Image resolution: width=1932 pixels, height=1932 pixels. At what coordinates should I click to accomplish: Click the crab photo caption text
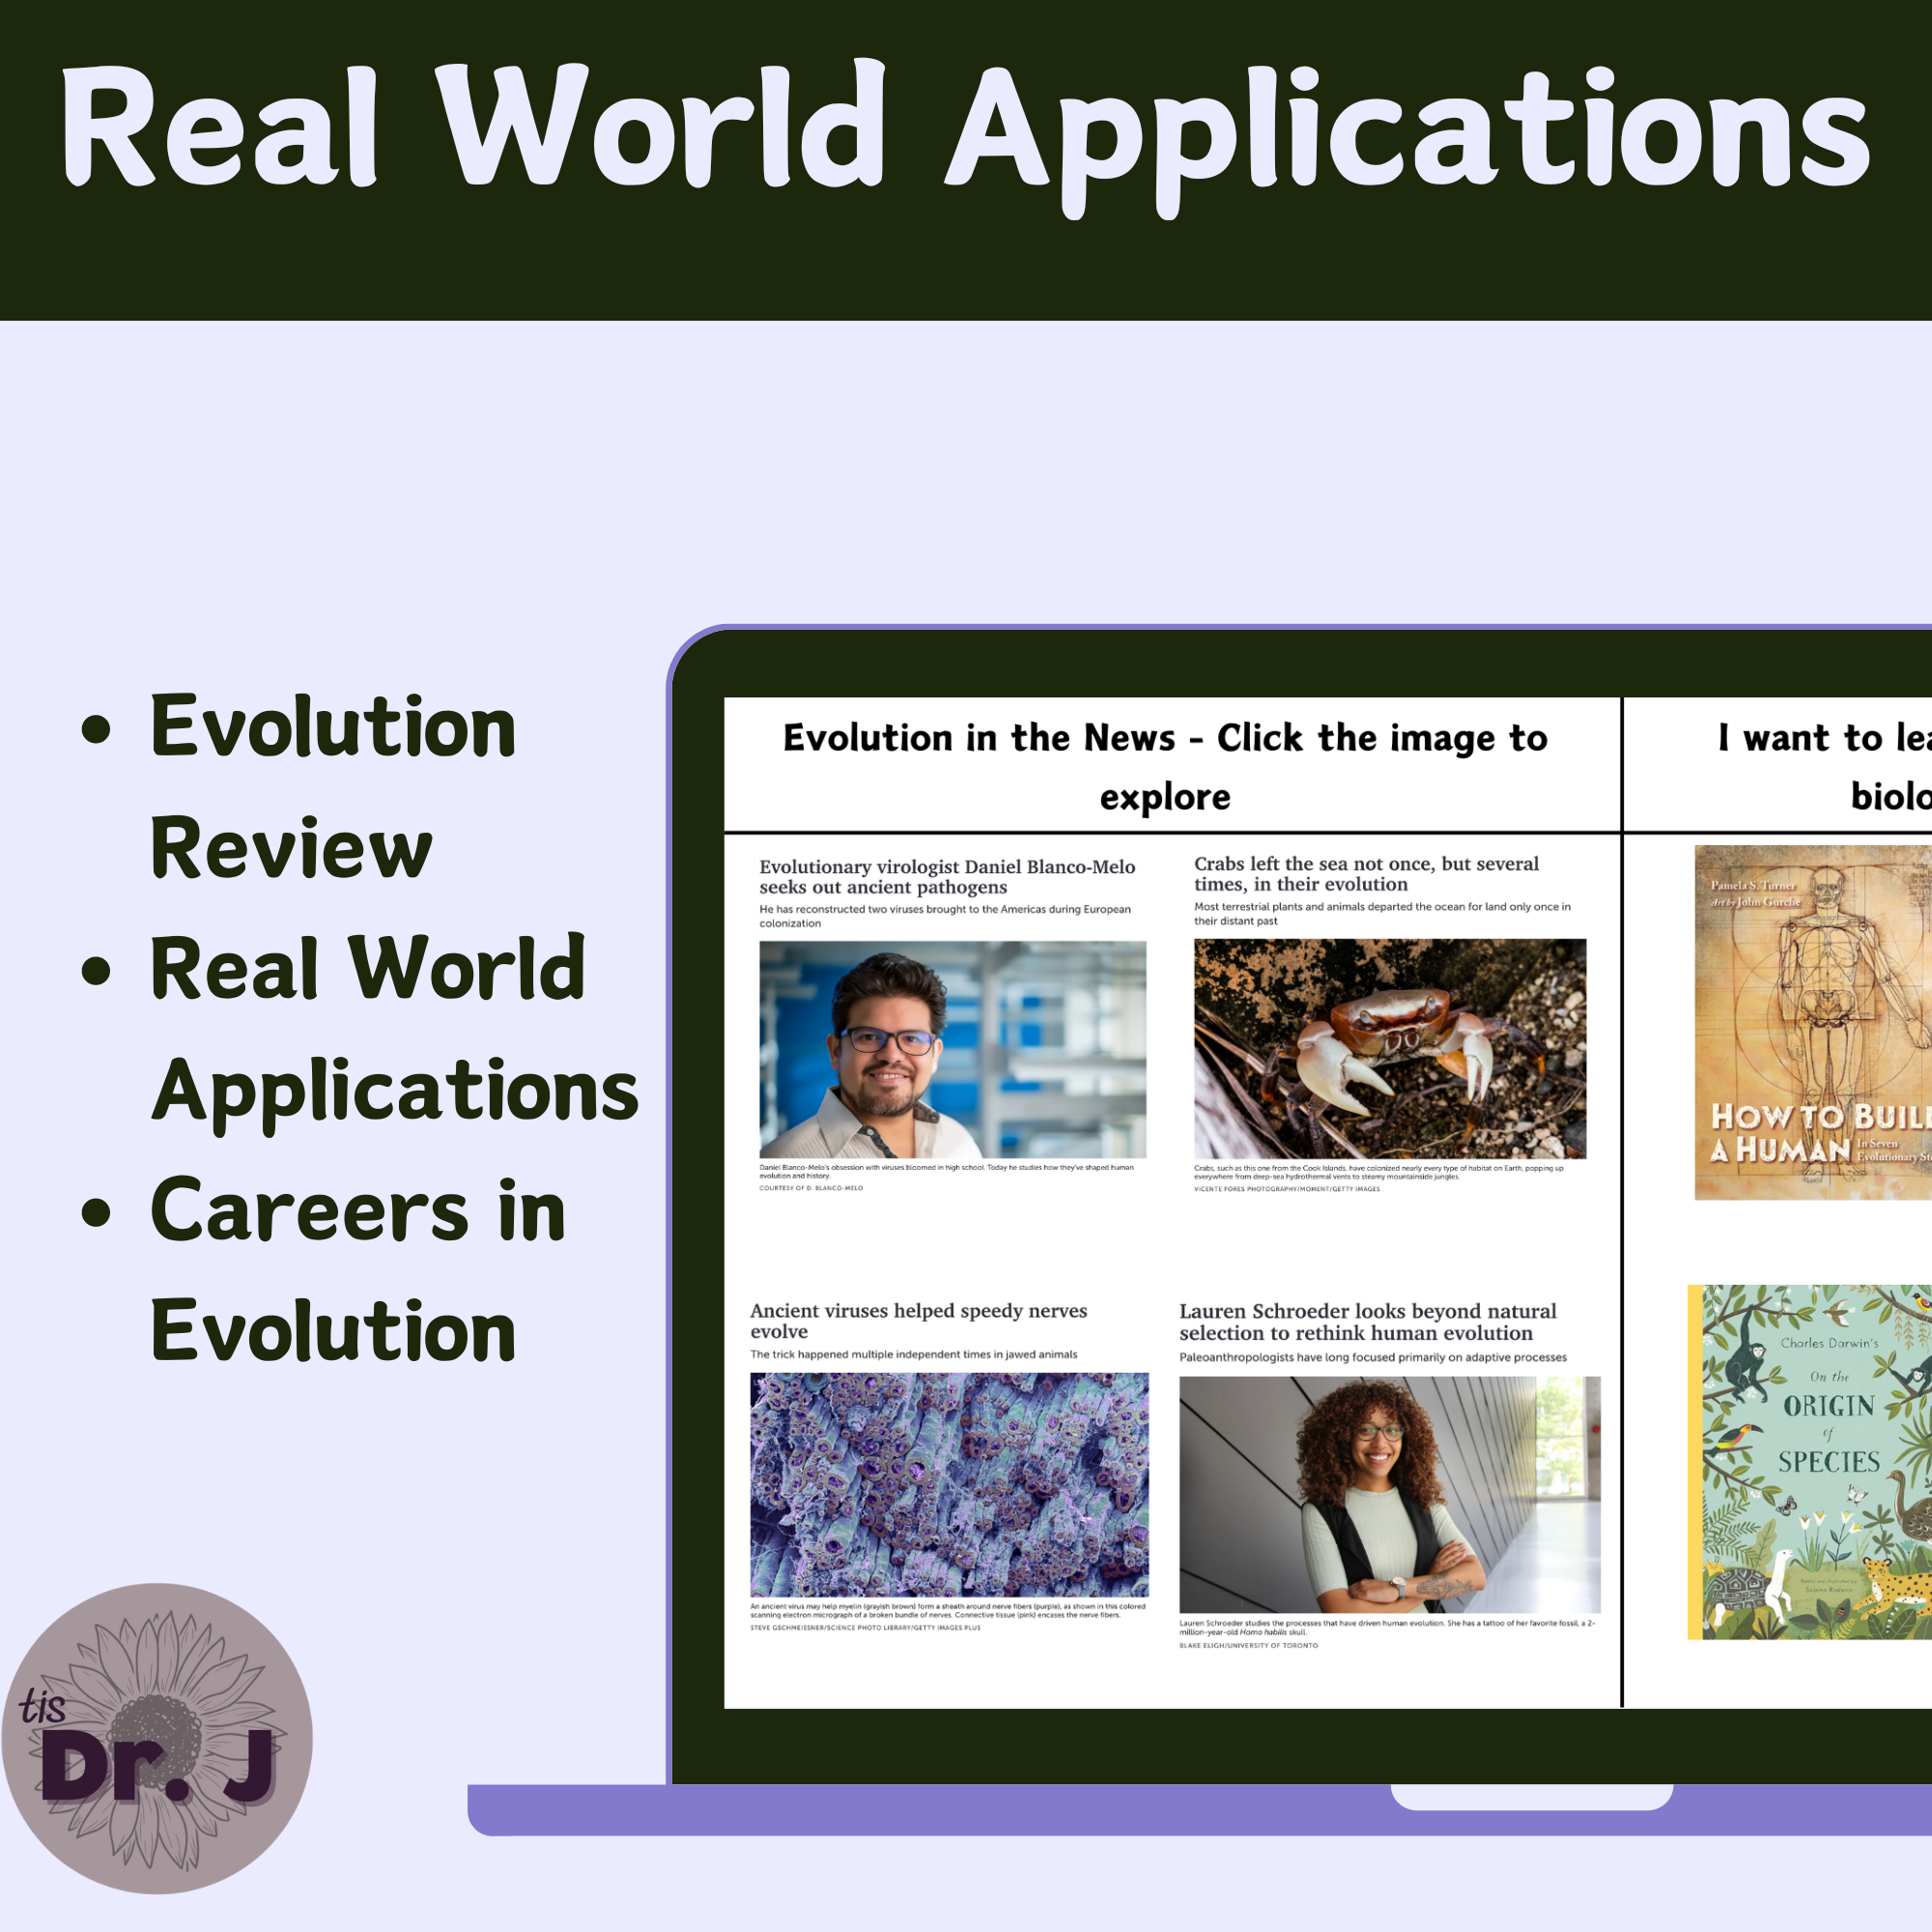coord(1377,1171)
